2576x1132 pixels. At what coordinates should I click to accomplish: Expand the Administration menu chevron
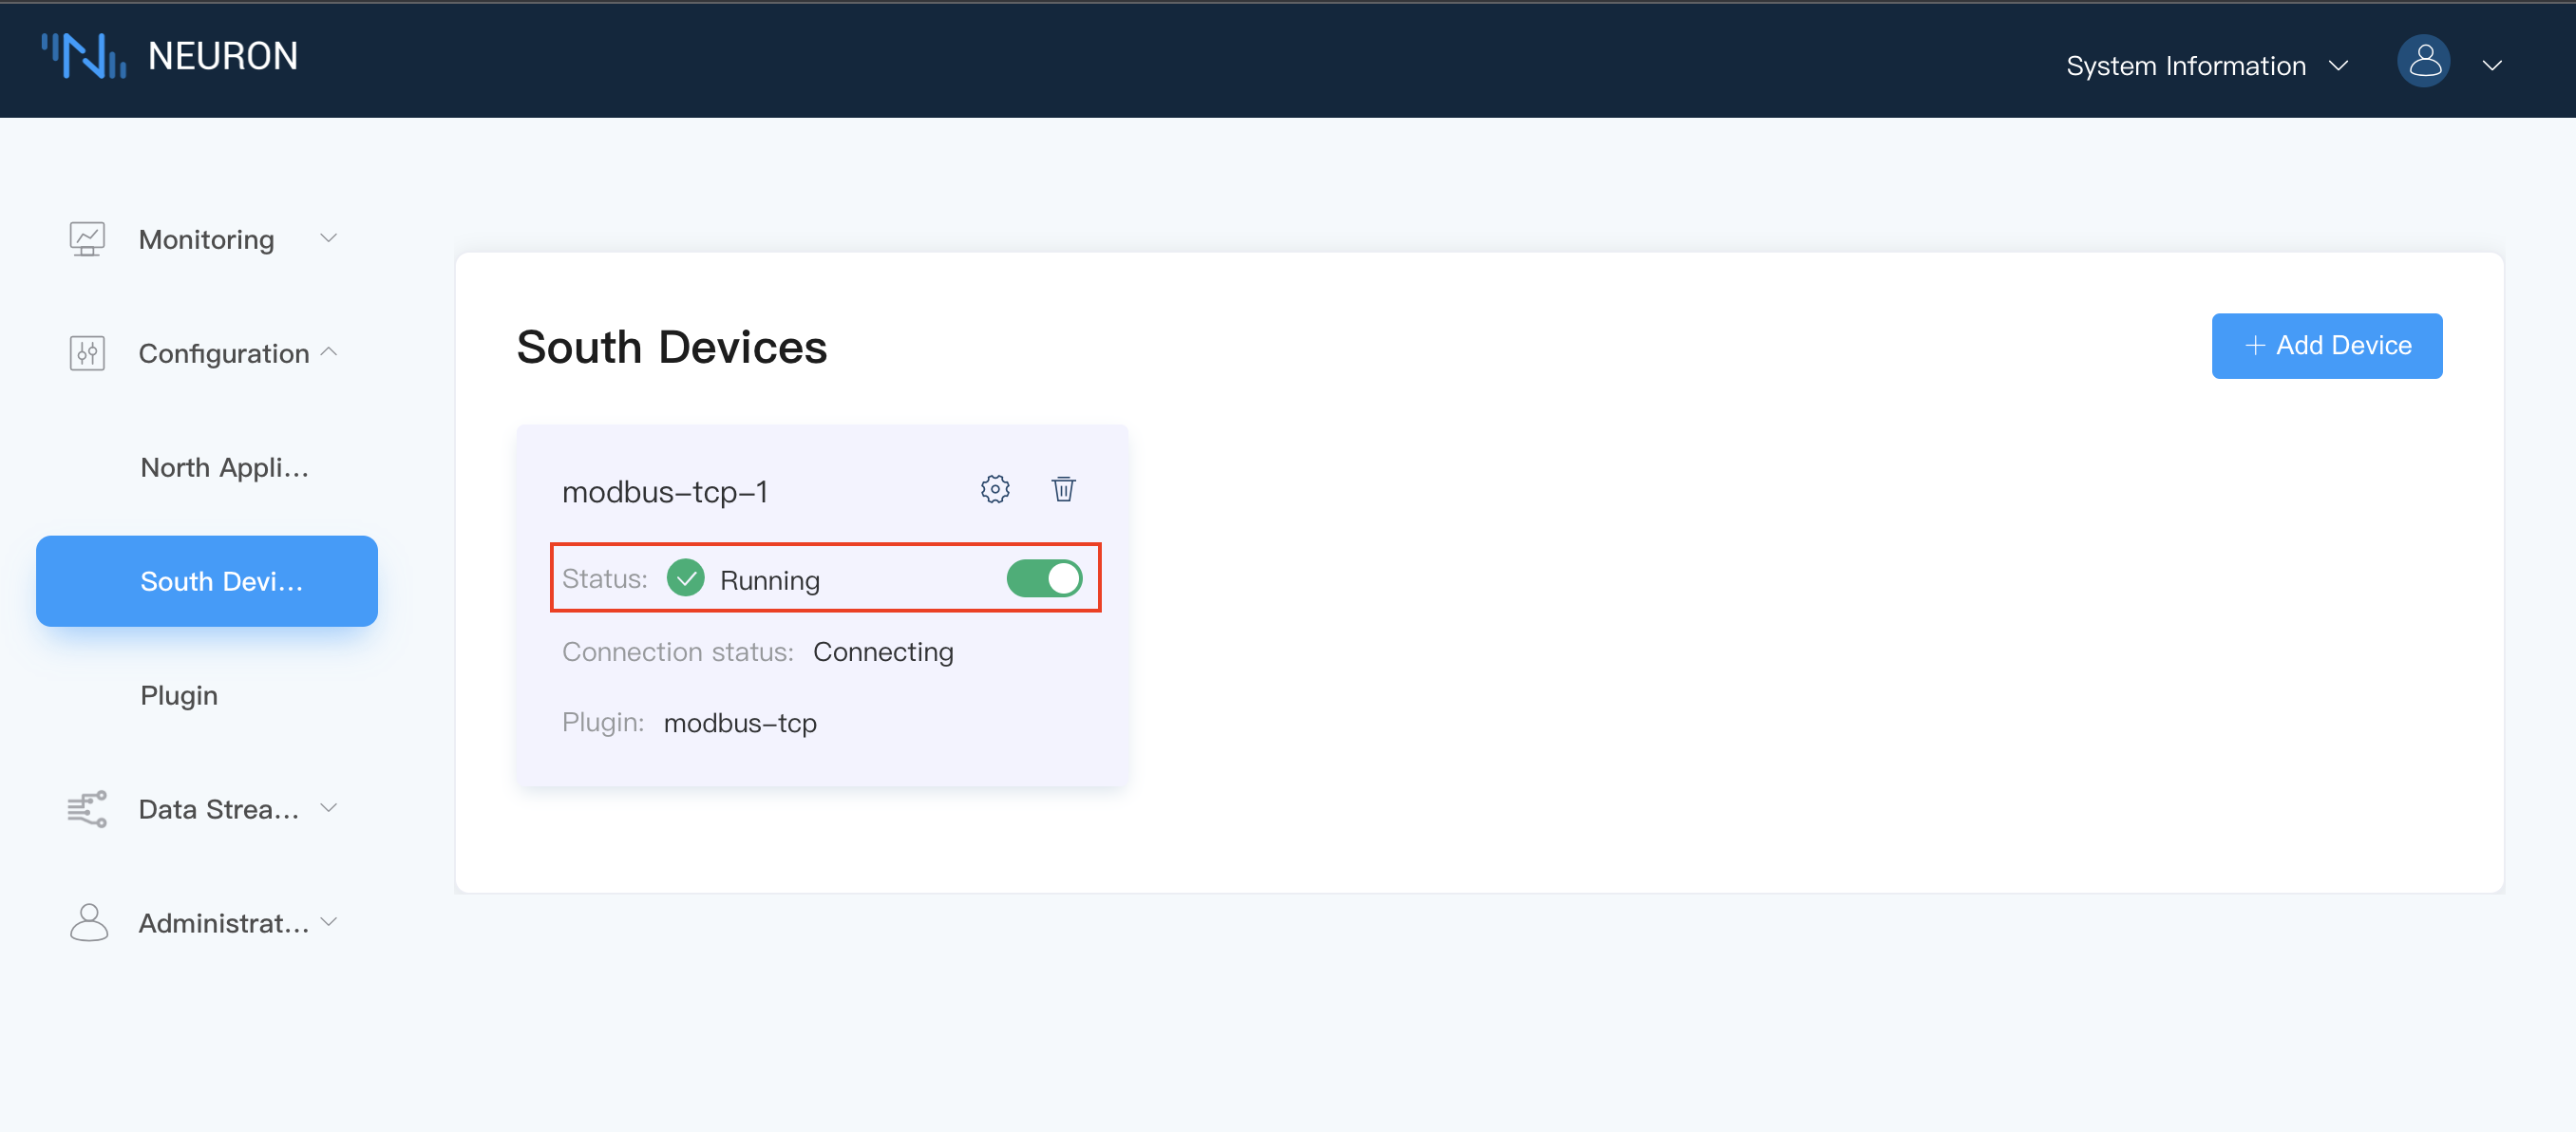328,922
